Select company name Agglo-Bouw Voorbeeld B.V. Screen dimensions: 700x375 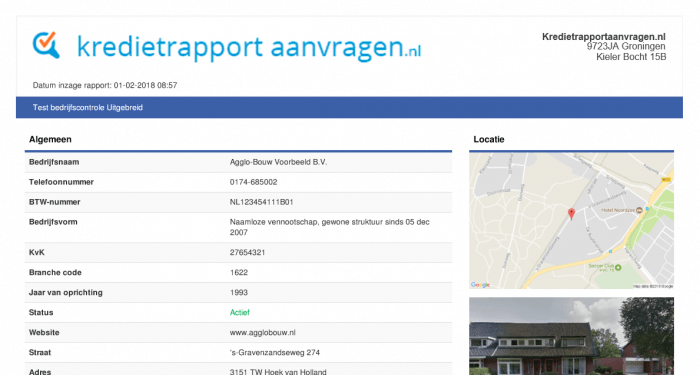point(278,162)
